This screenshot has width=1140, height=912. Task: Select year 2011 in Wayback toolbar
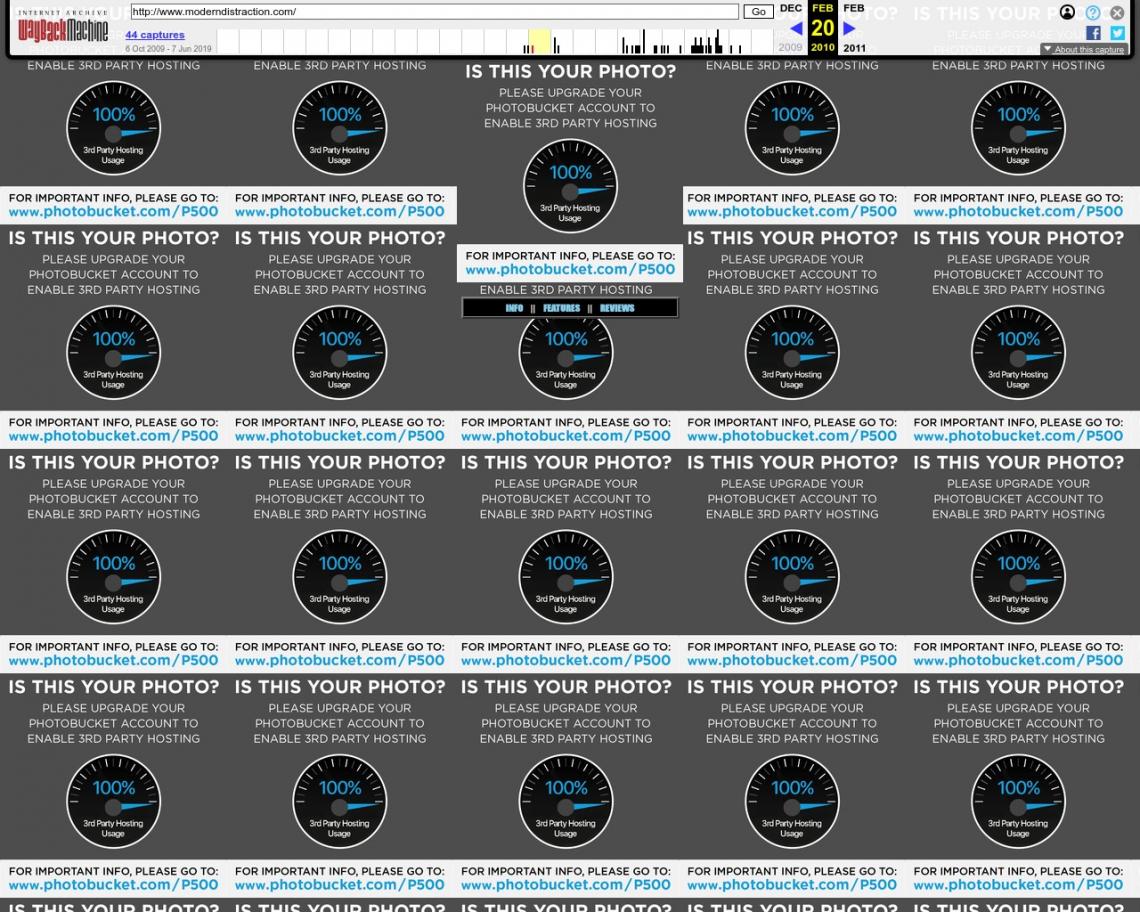pos(854,48)
